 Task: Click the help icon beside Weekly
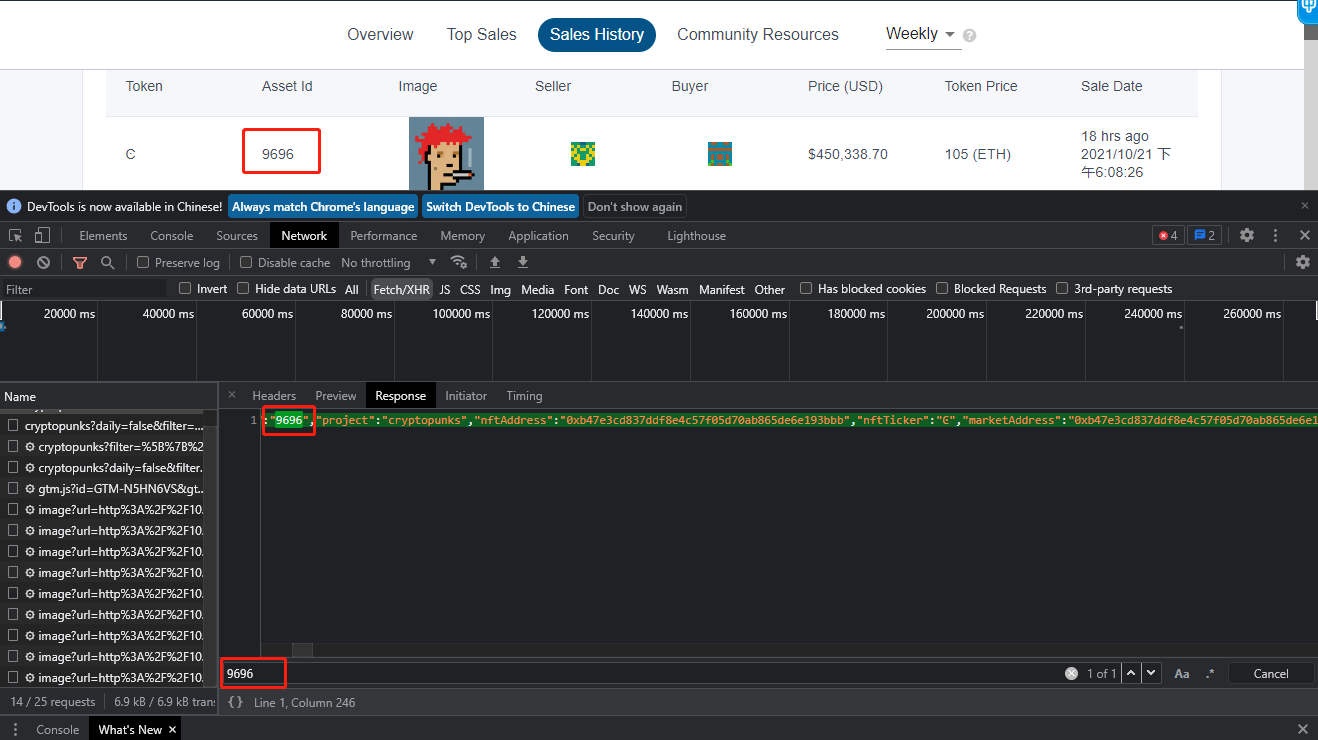click(969, 35)
